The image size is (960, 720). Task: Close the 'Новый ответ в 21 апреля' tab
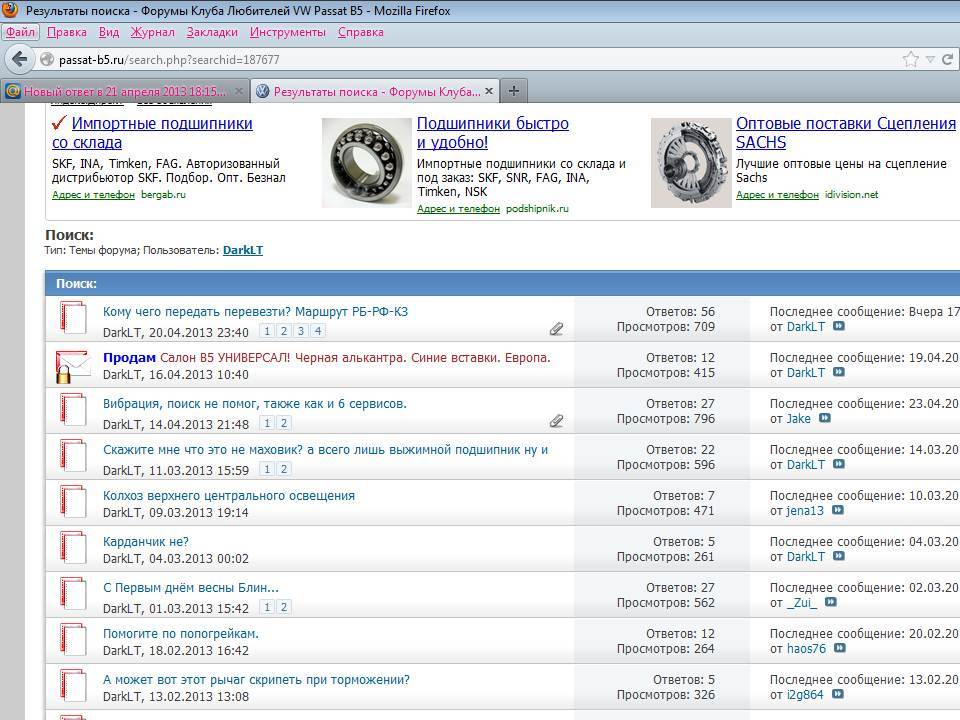pos(239,91)
